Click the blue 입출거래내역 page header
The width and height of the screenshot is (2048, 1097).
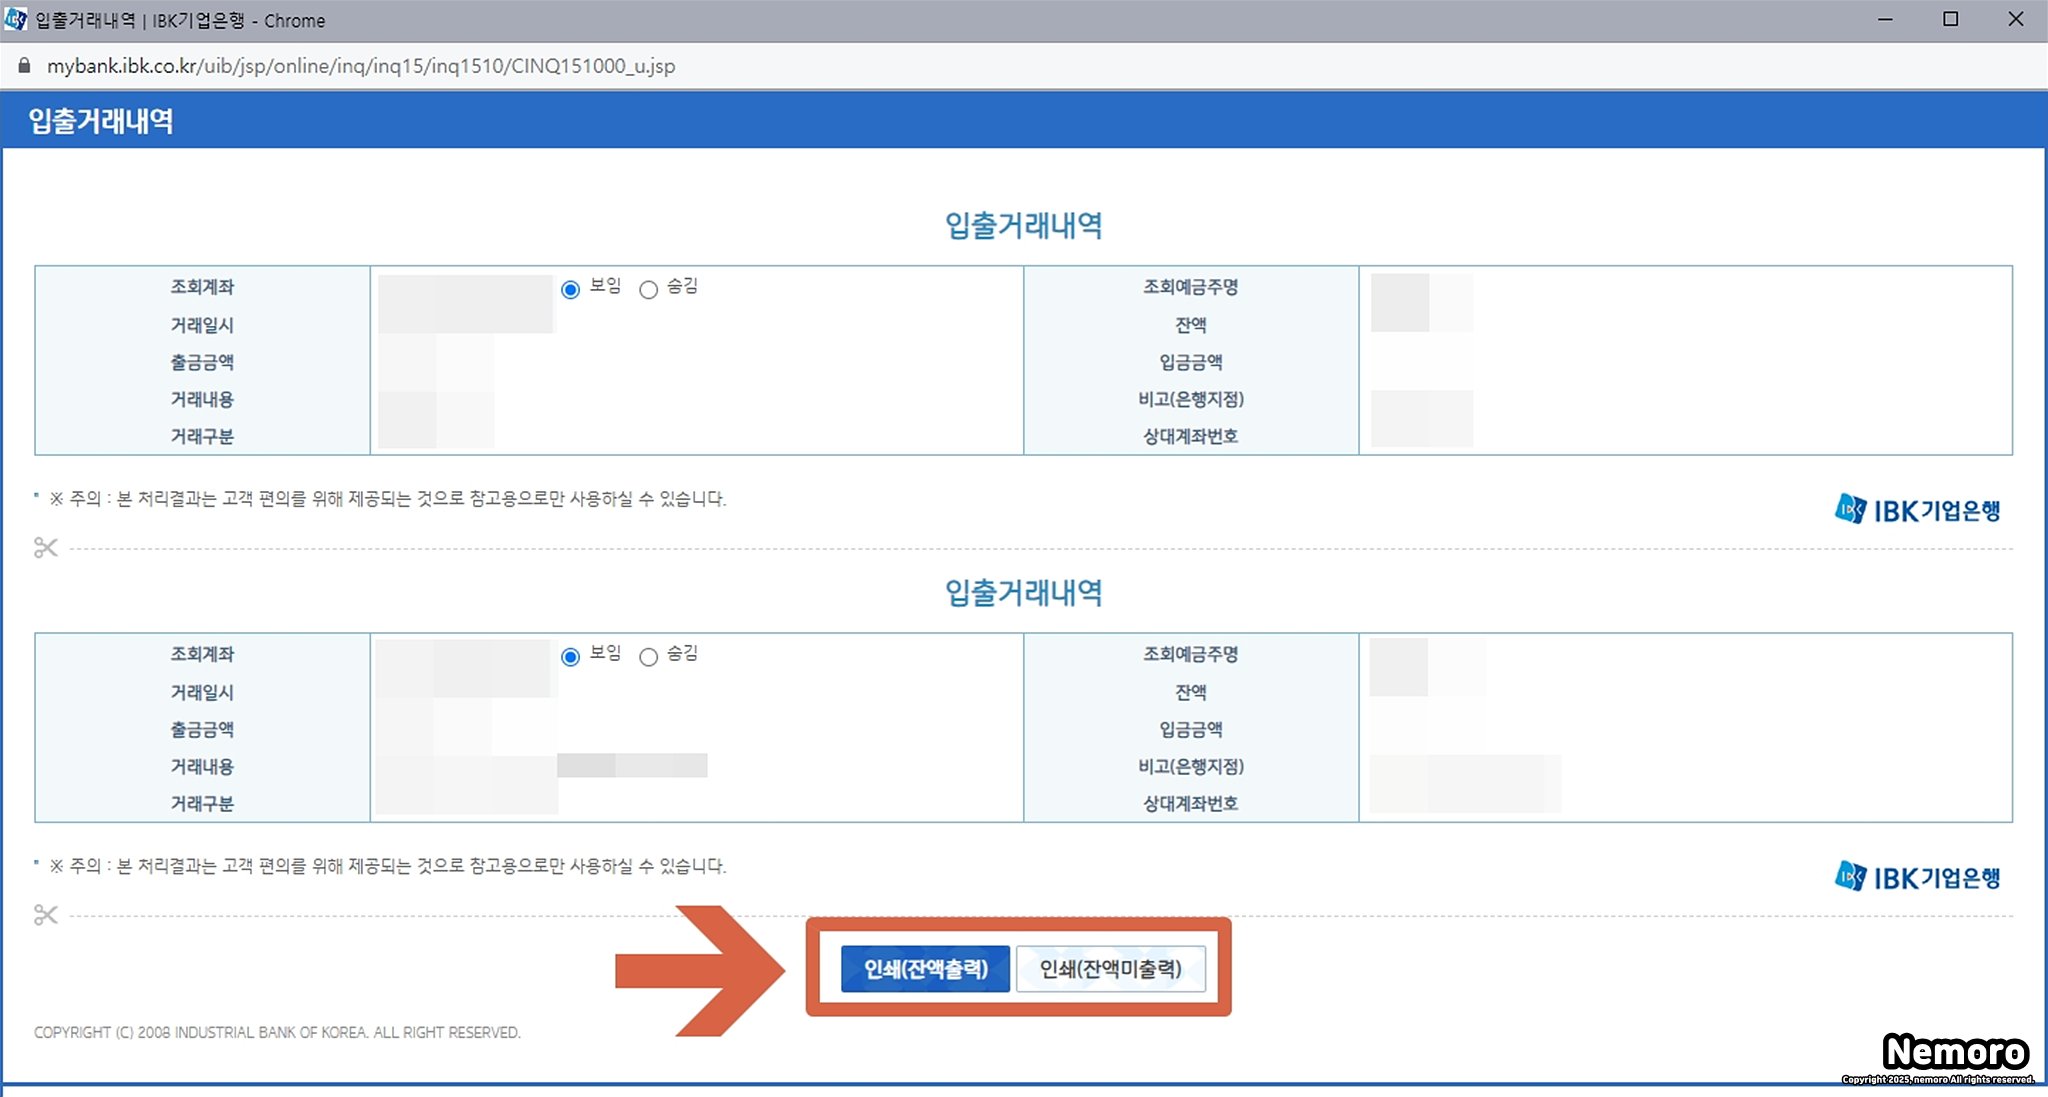click(101, 121)
